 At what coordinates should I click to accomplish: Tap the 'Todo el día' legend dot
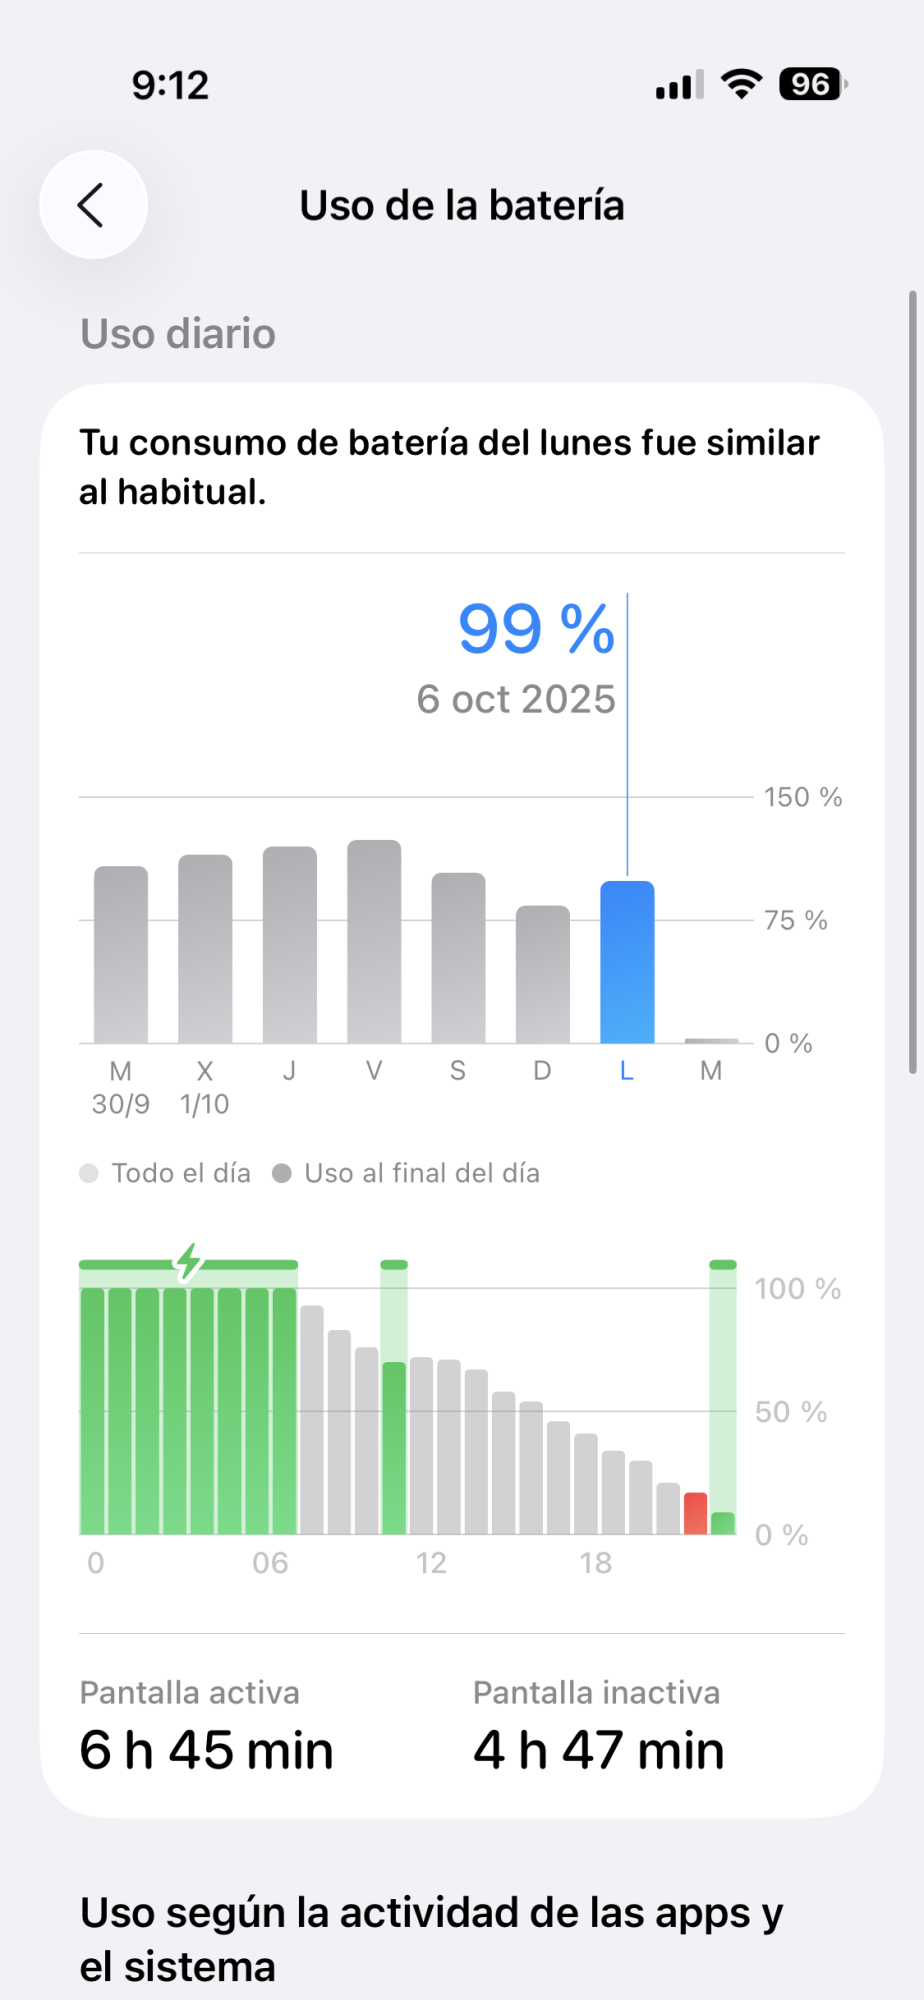click(x=89, y=1173)
